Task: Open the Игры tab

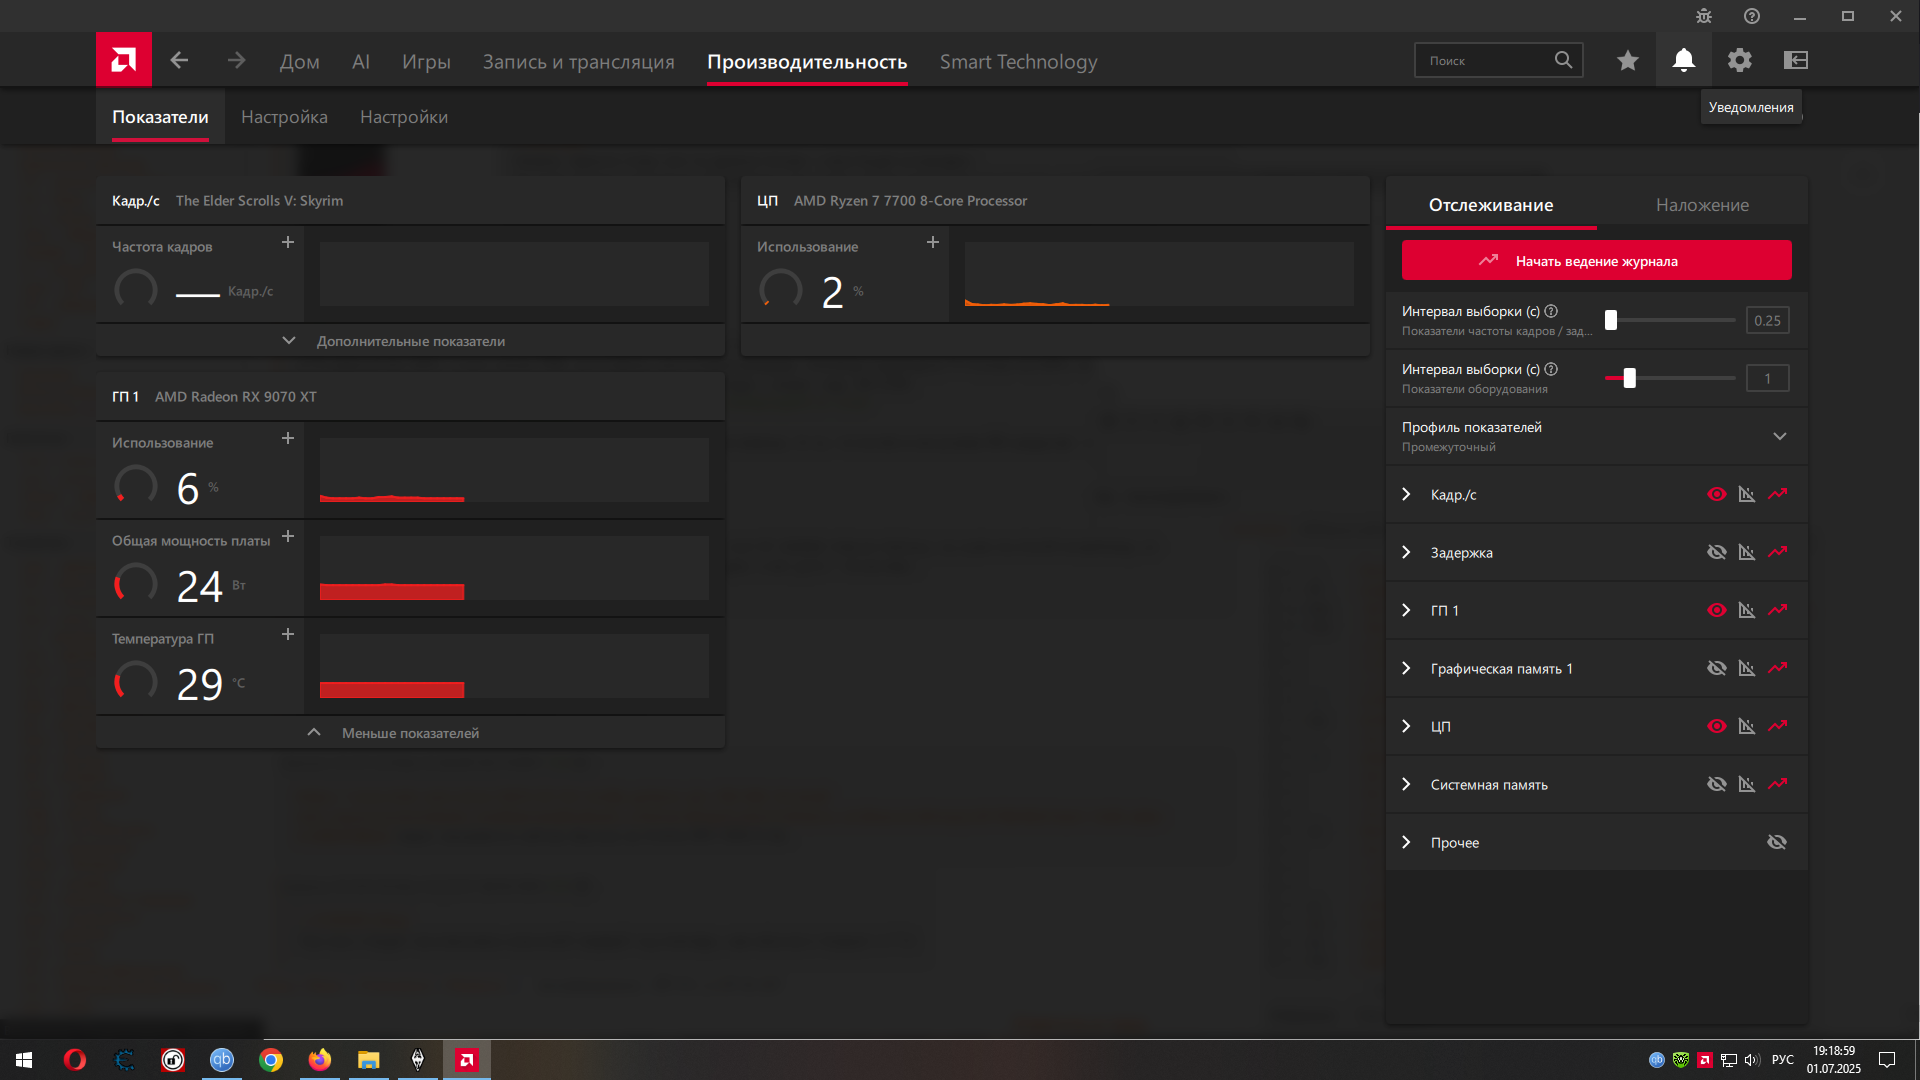Action: [426, 62]
